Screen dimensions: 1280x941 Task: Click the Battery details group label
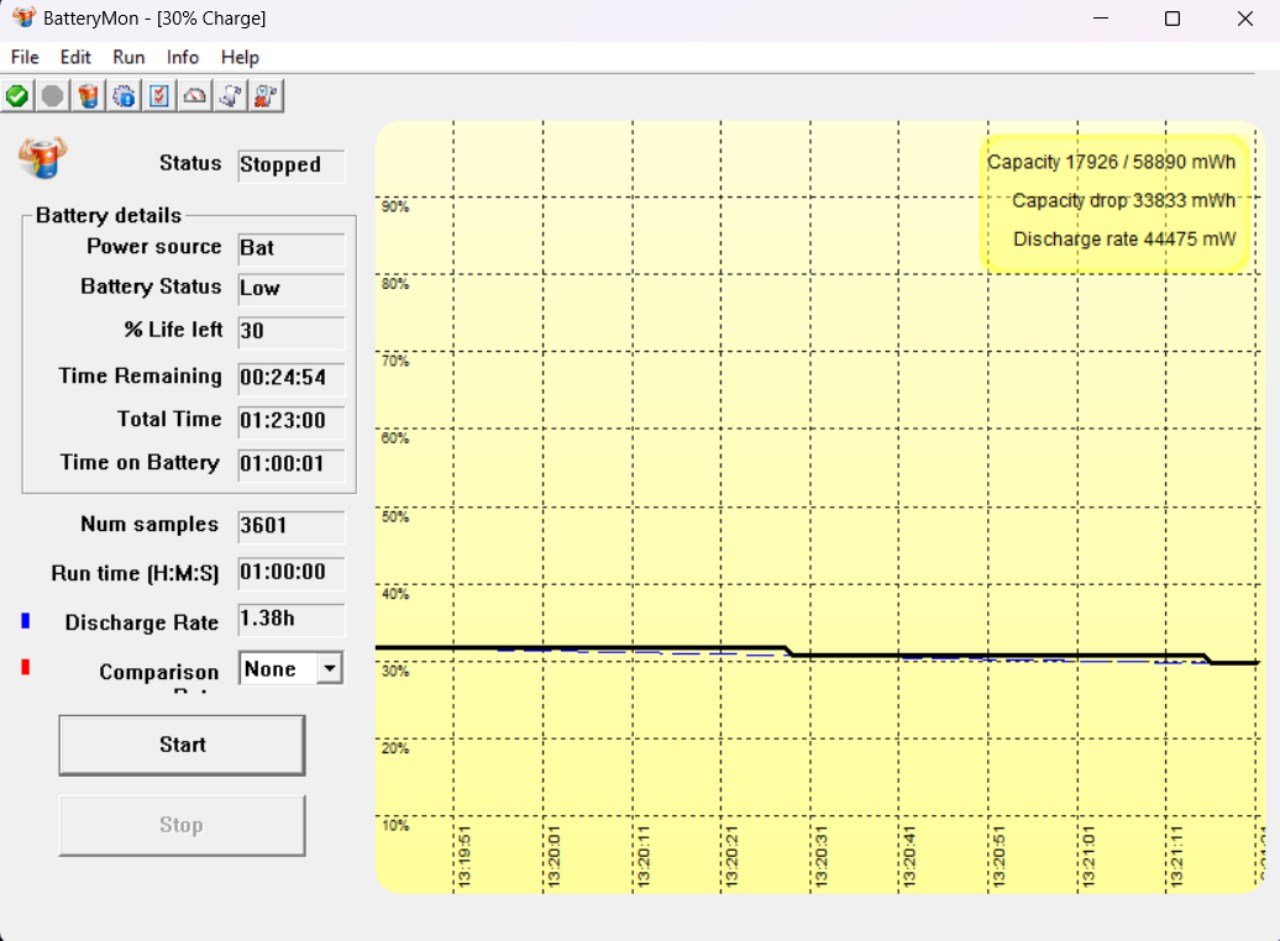(109, 216)
